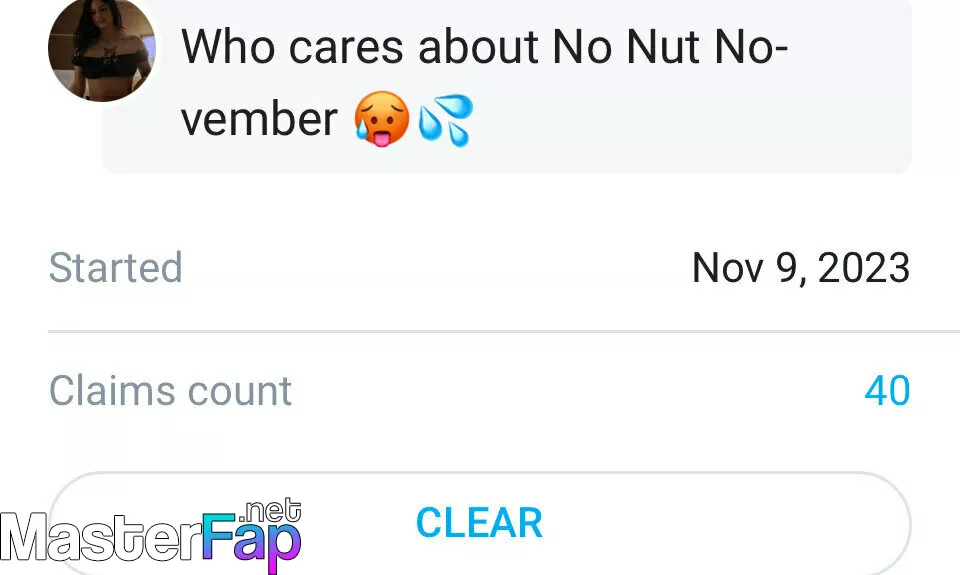Click the divider line under Started row
This screenshot has width=960, height=575.
coord(504,331)
